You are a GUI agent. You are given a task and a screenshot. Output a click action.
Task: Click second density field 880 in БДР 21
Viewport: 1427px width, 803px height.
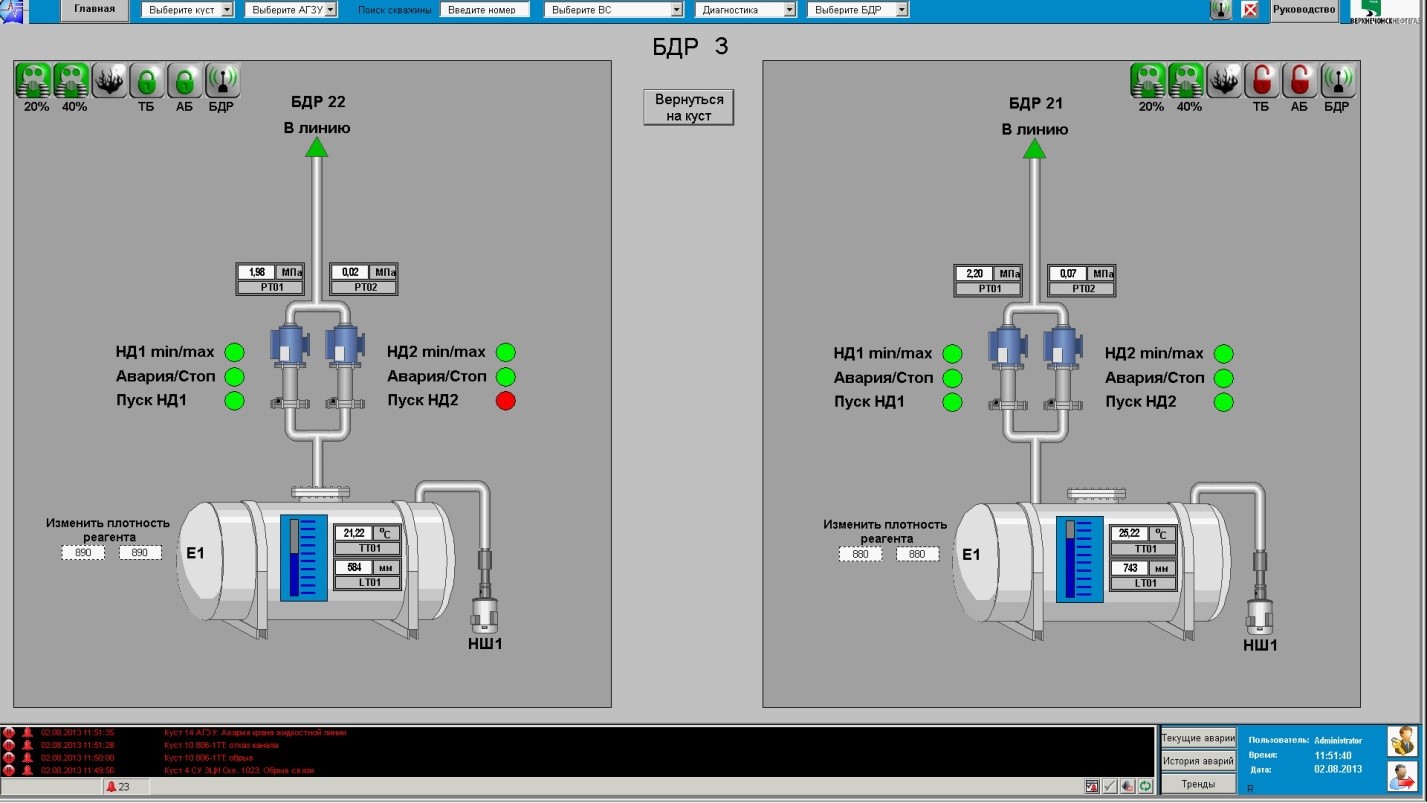click(x=917, y=554)
